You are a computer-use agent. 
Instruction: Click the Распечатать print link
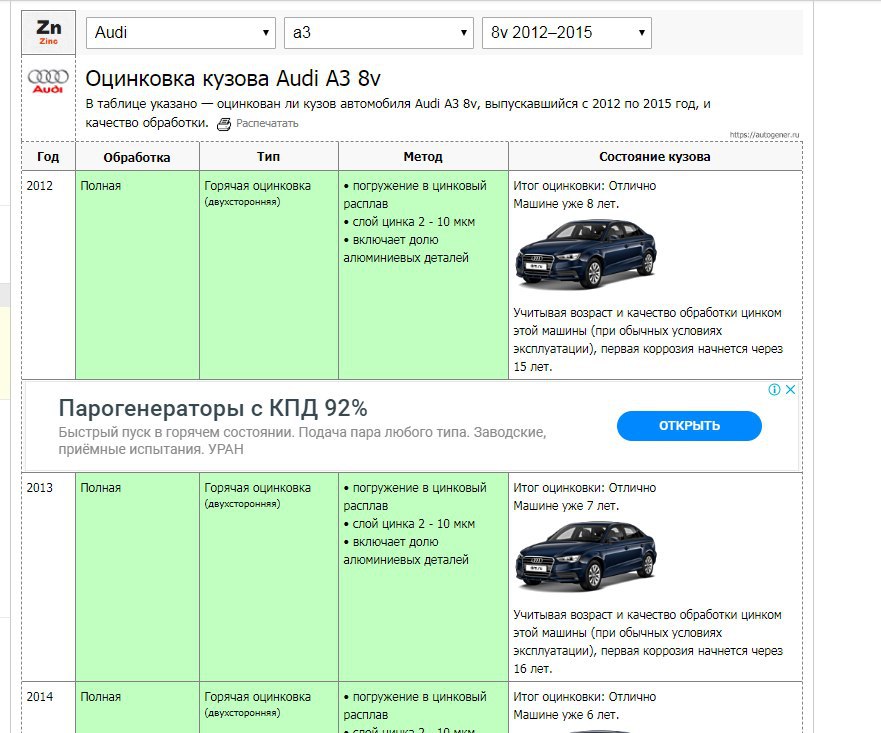point(267,124)
